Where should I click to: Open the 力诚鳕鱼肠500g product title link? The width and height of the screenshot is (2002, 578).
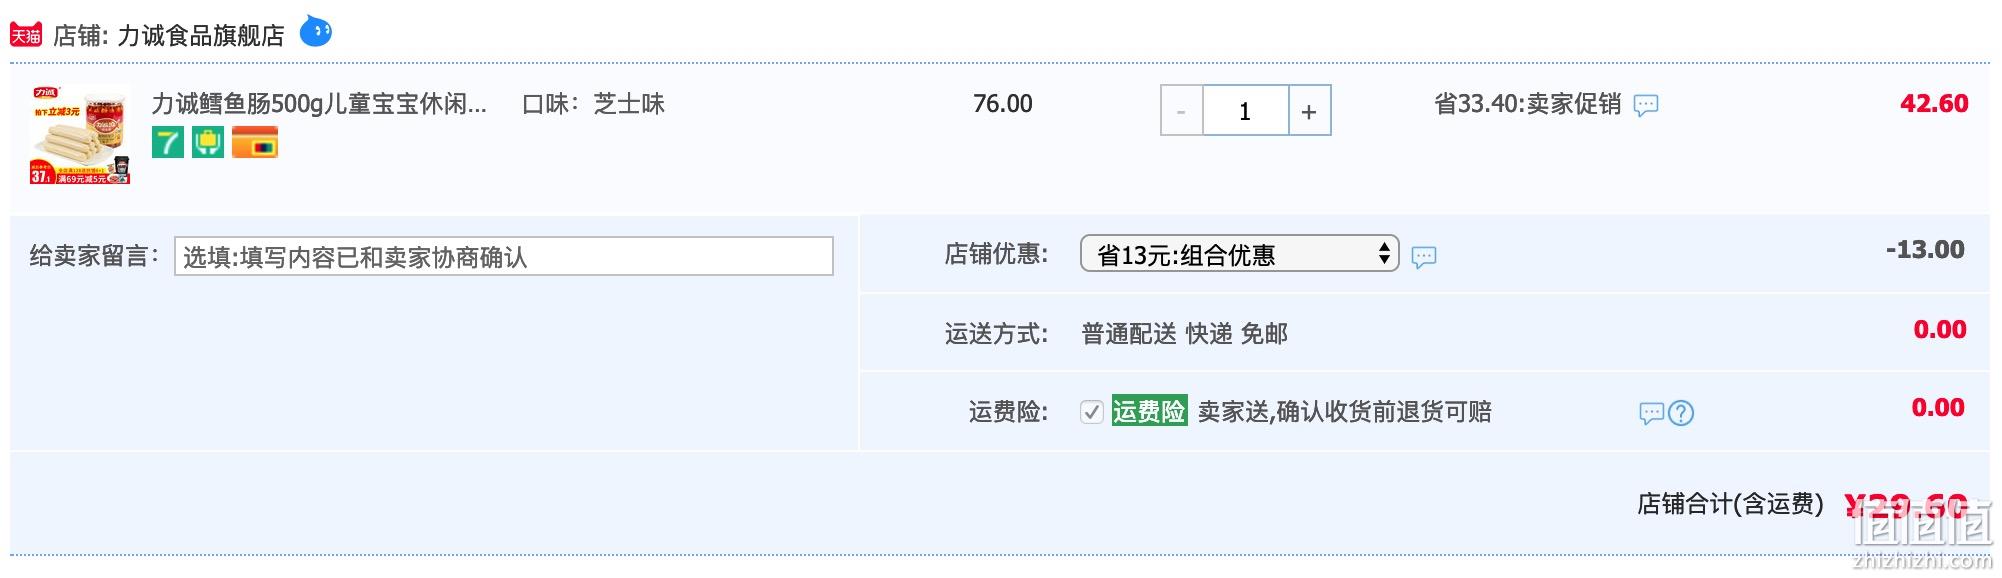click(318, 104)
